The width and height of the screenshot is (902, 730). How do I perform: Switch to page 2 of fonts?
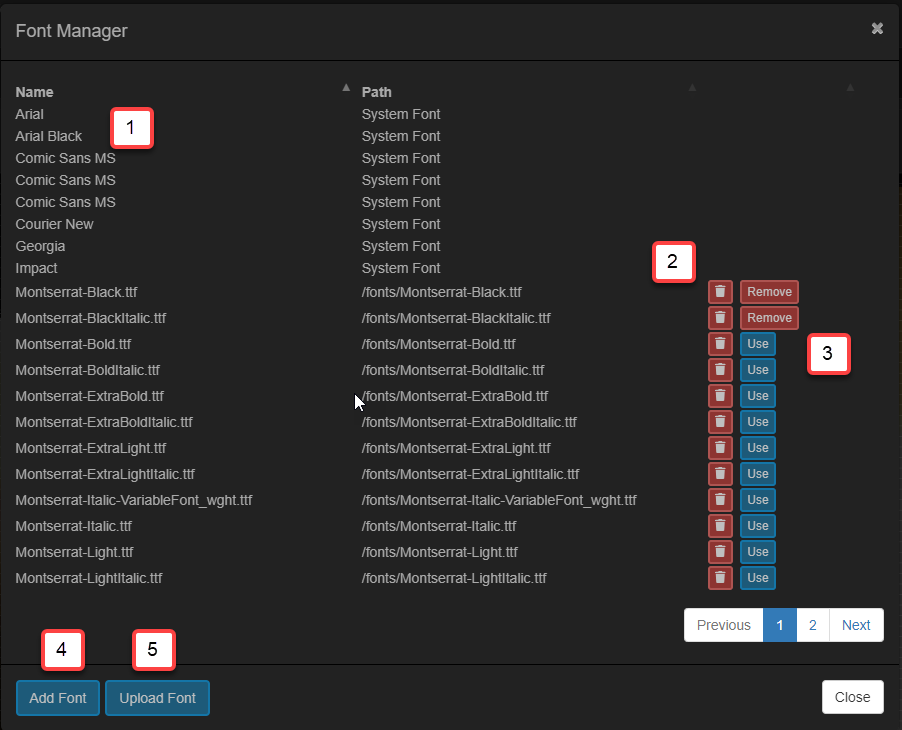[812, 625]
